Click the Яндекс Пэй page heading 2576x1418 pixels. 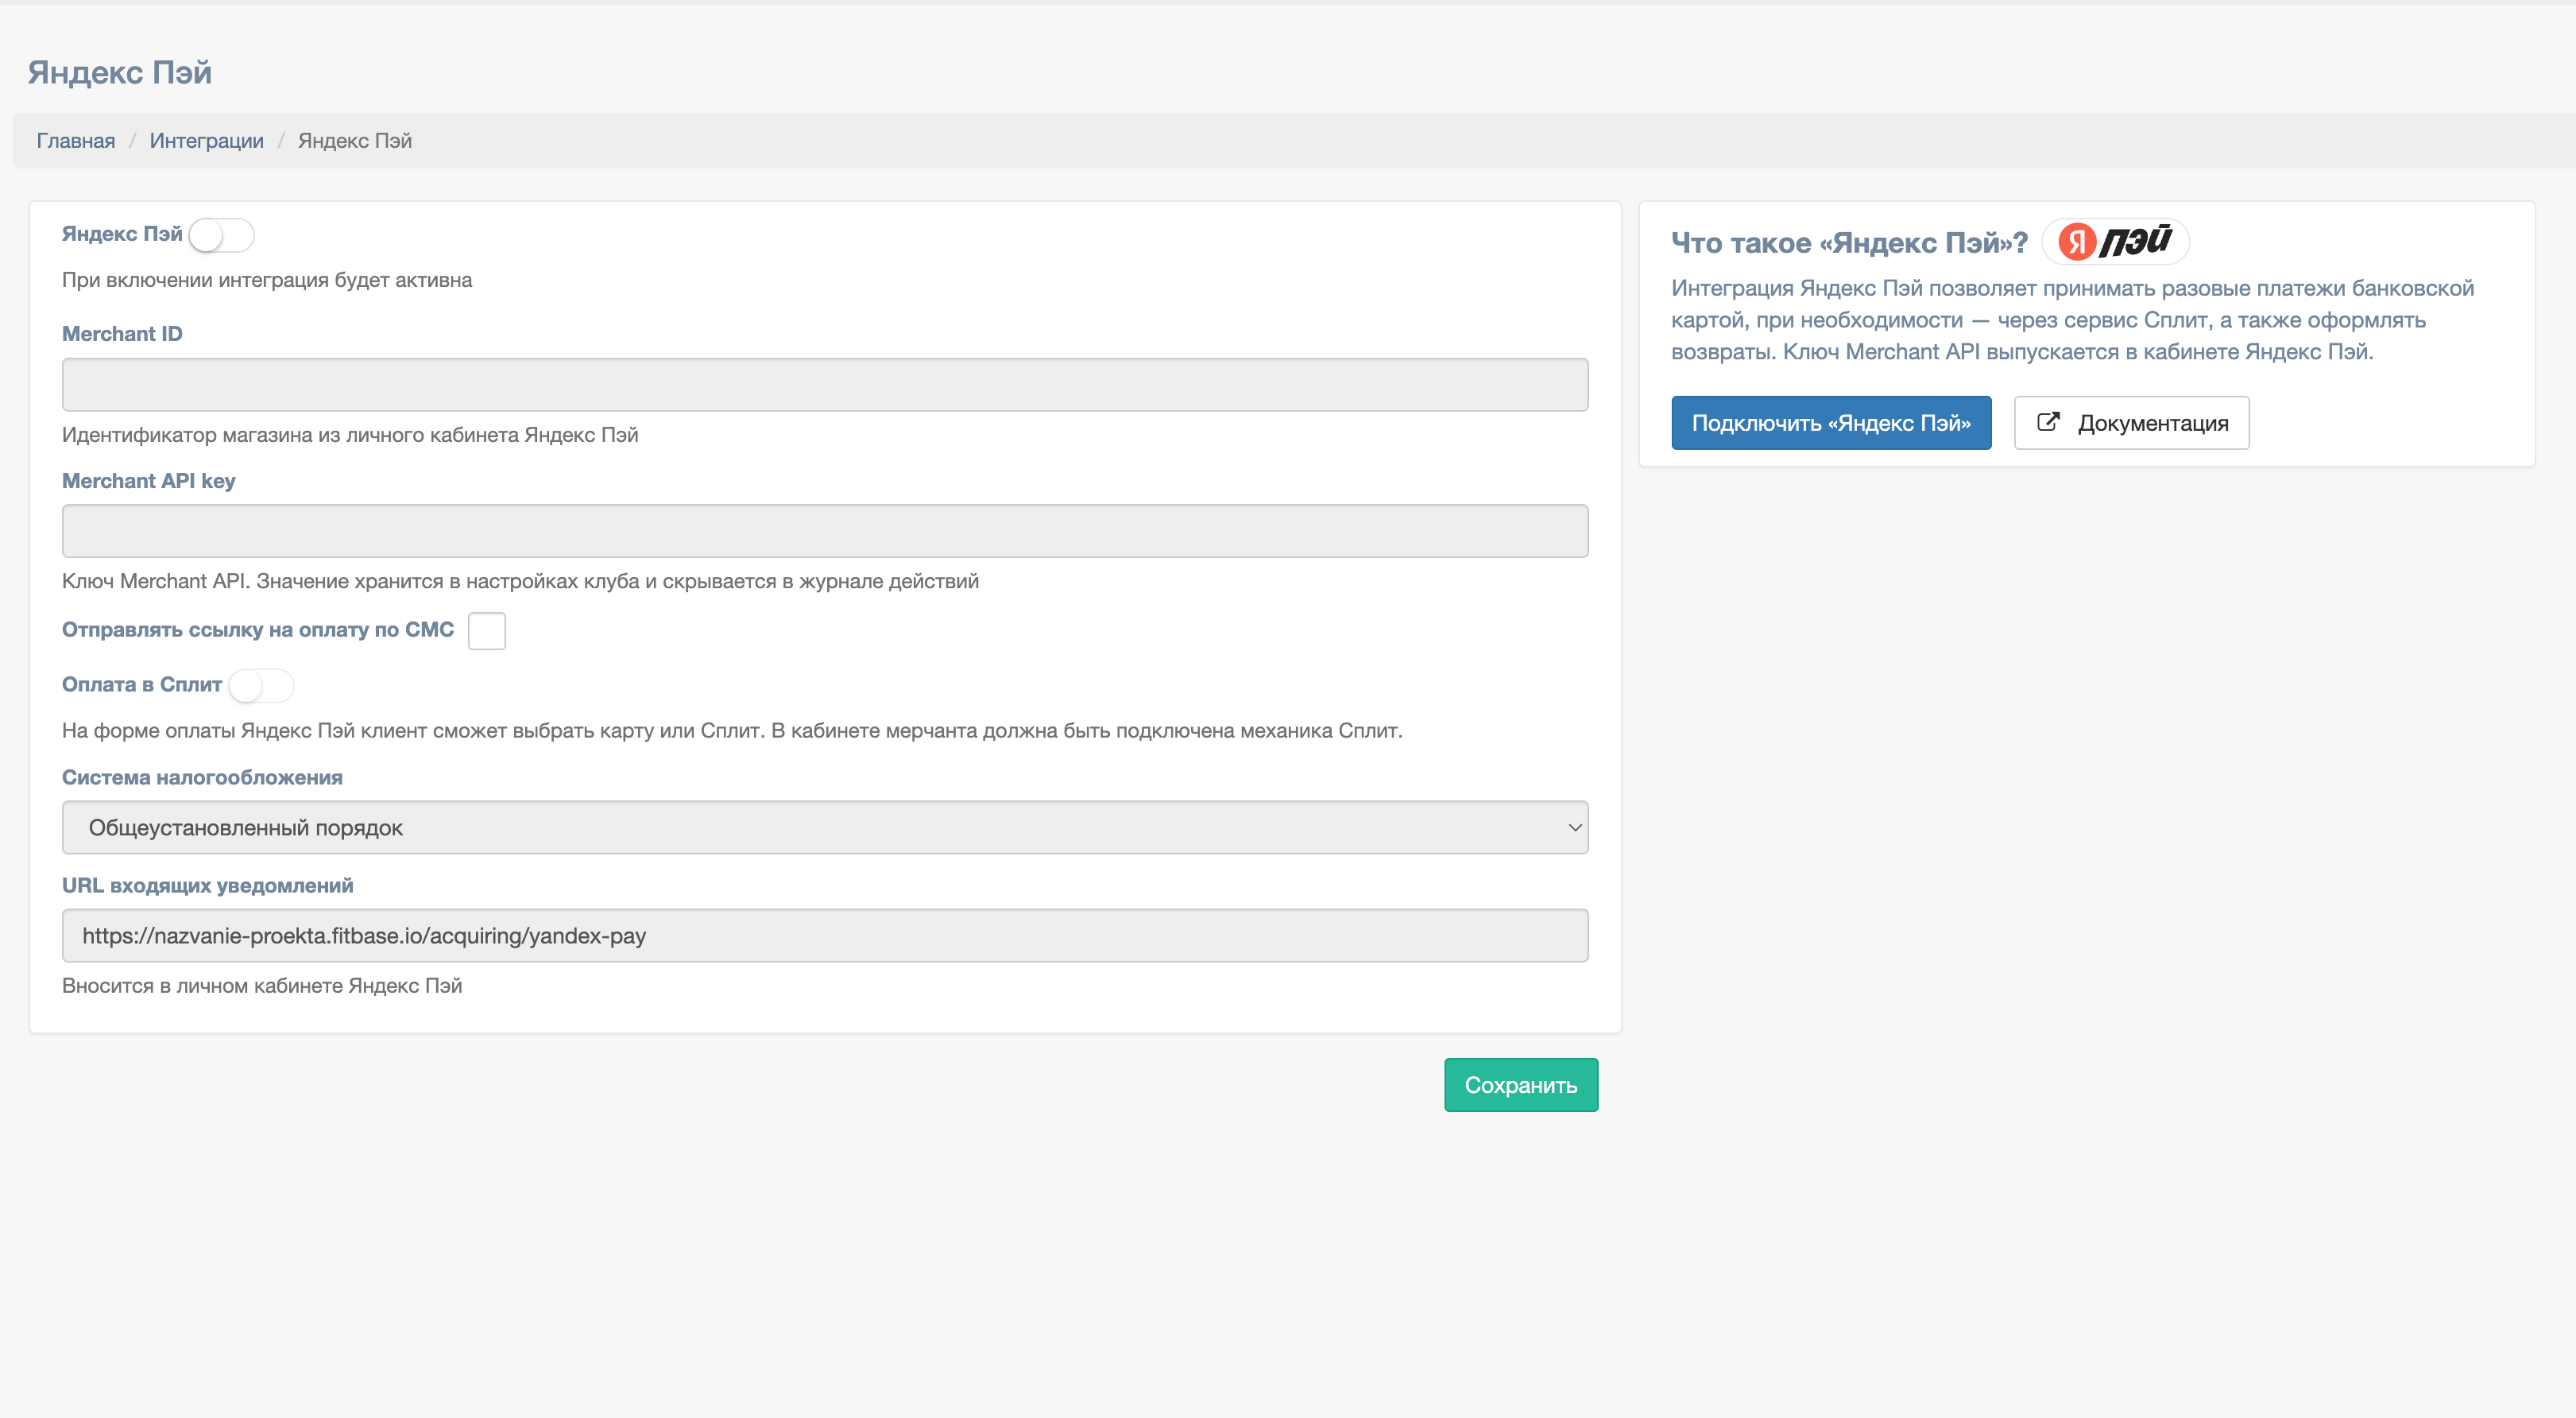pos(120,73)
